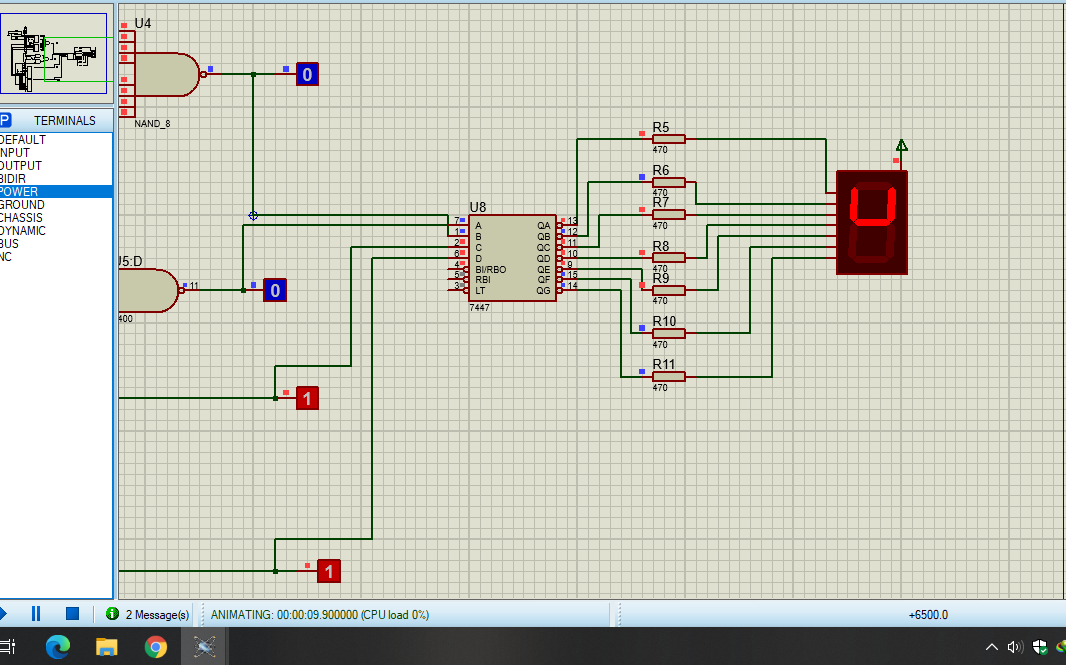Click the schematic overview thumbnail preview
Viewport: 1066px width, 665px height.
tap(54, 51)
